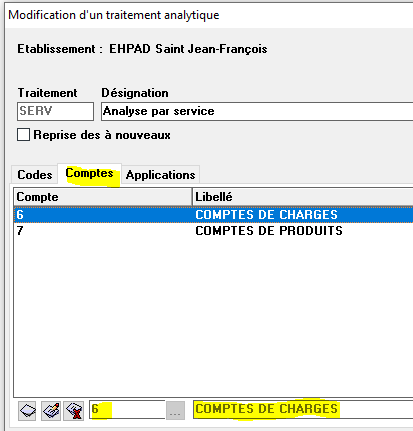
Task: Click the Traitement field containing SERV
Action: coord(55,111)
